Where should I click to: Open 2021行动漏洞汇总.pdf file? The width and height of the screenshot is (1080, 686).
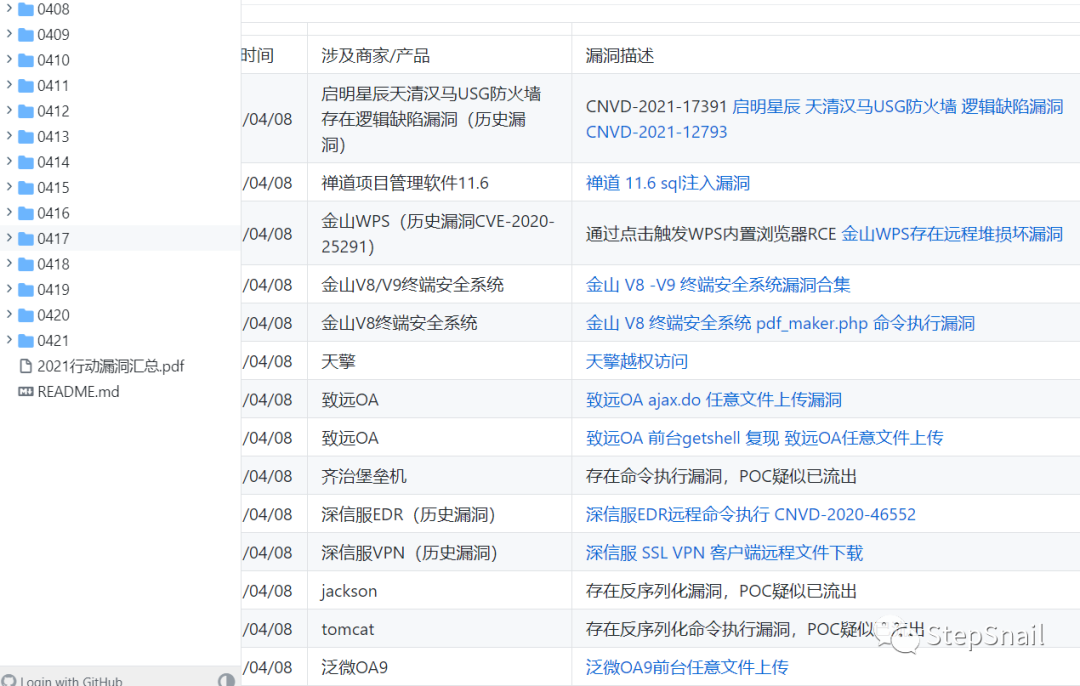pos(110,366)
